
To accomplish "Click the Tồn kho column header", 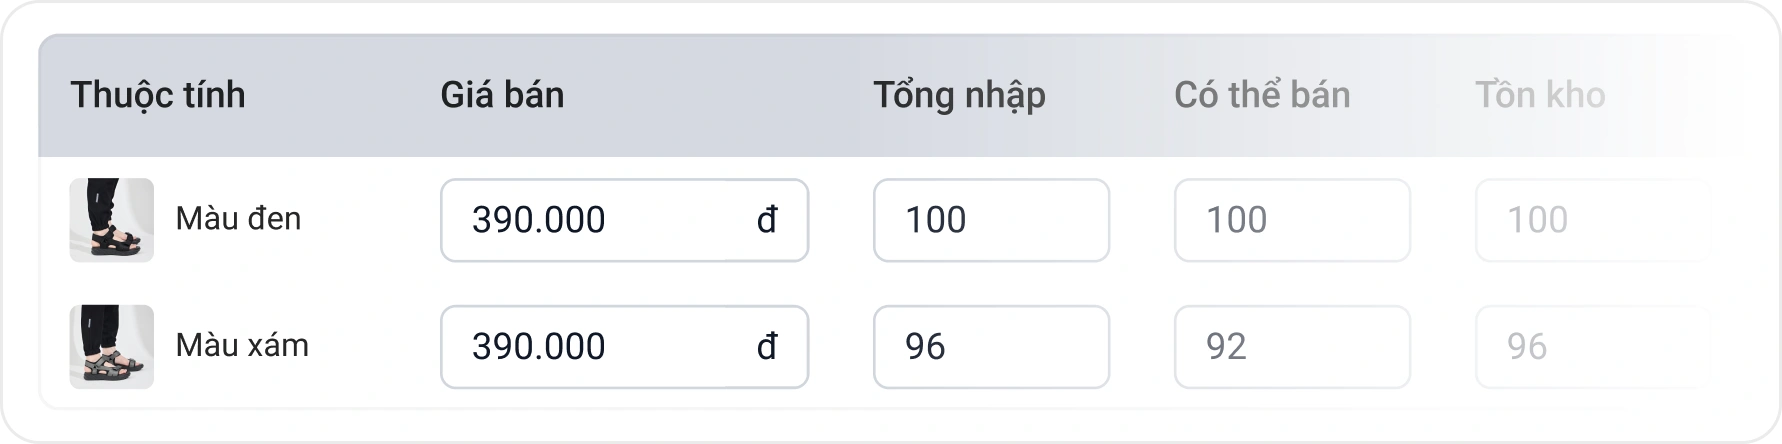I will coord(1540,95).
